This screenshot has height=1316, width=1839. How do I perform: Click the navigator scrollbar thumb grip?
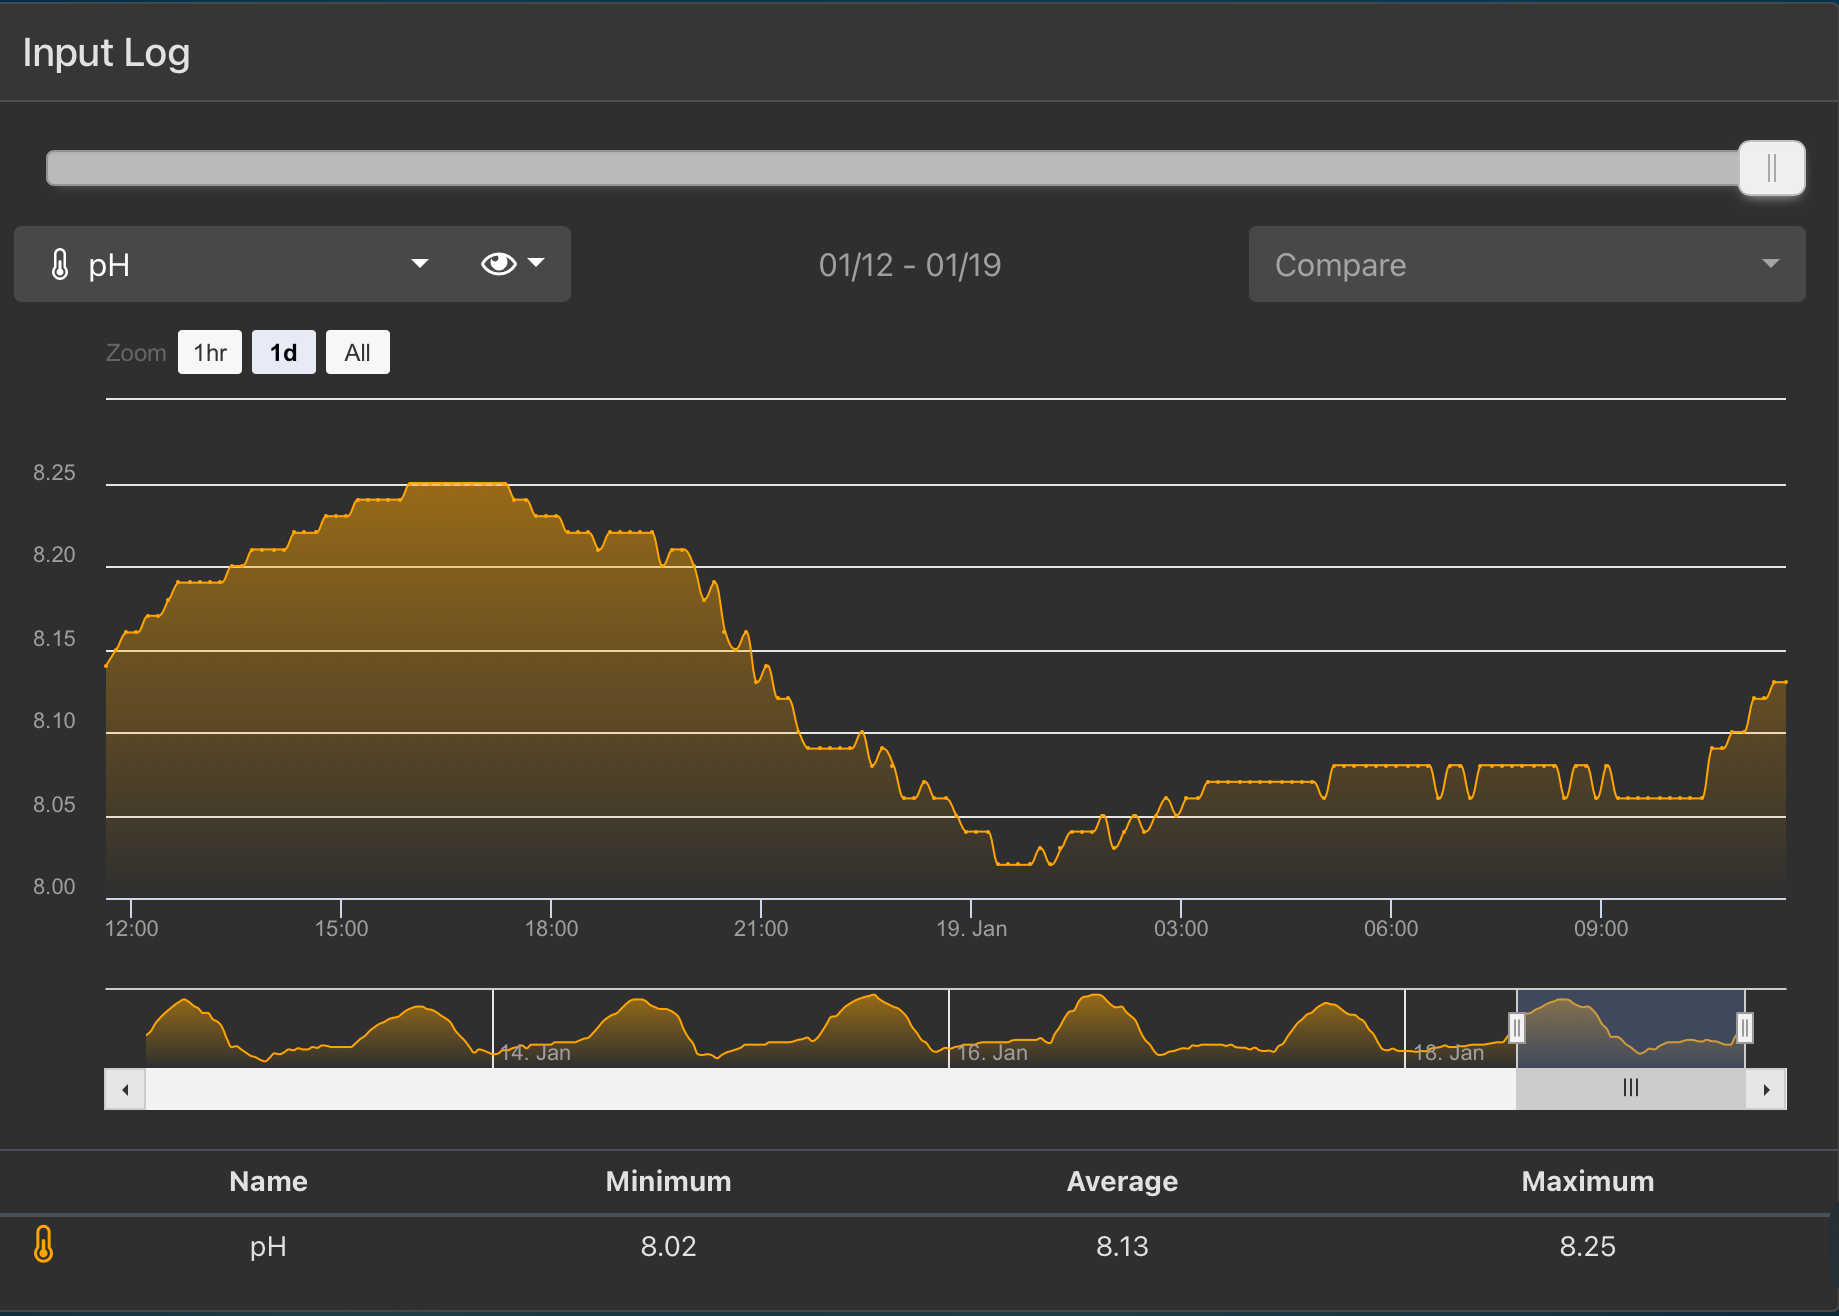click(1631, 1088)
